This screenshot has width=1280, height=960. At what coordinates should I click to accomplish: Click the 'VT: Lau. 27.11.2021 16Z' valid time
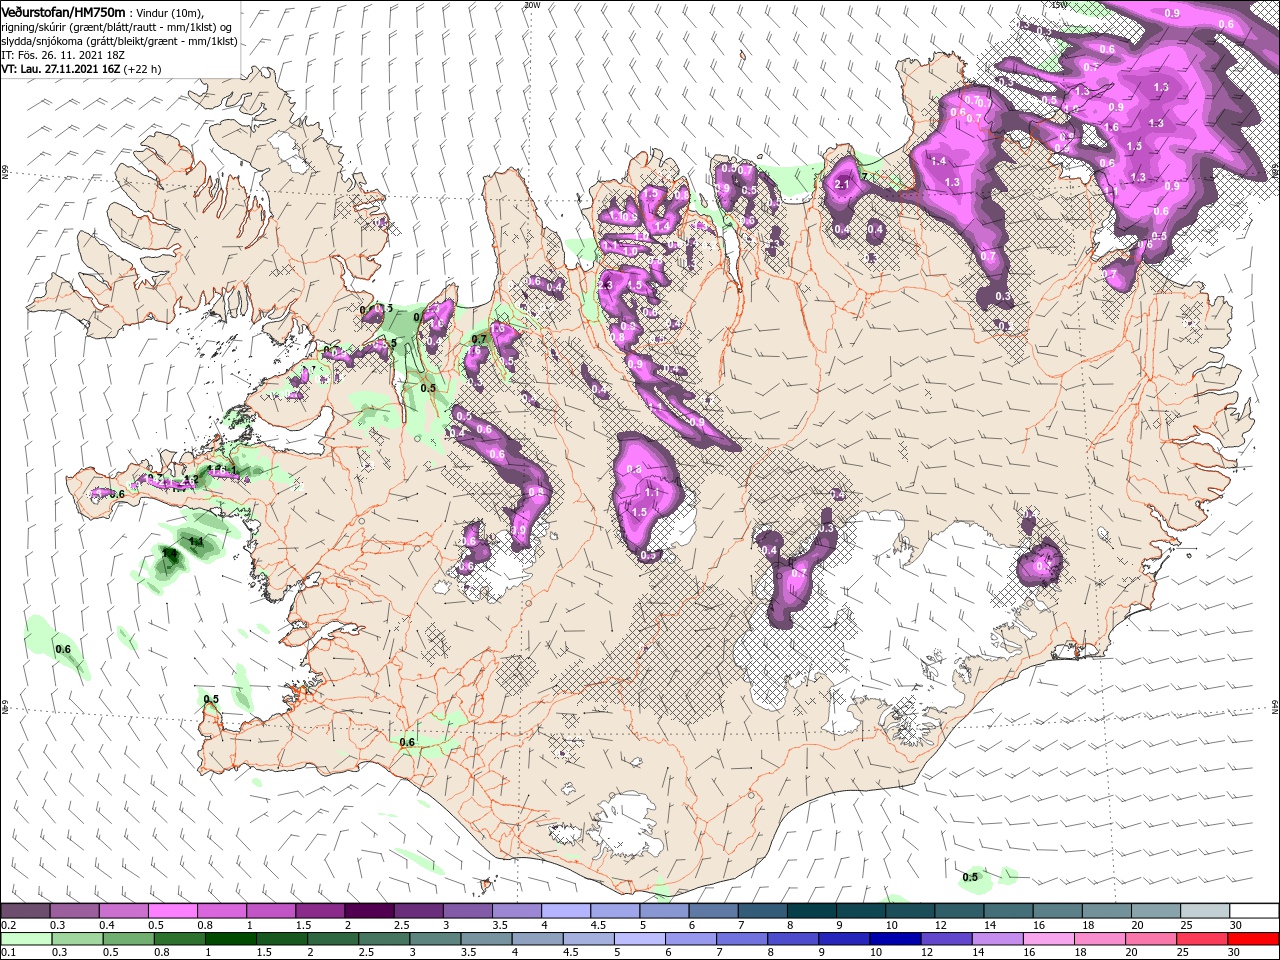tap(61, 69)
